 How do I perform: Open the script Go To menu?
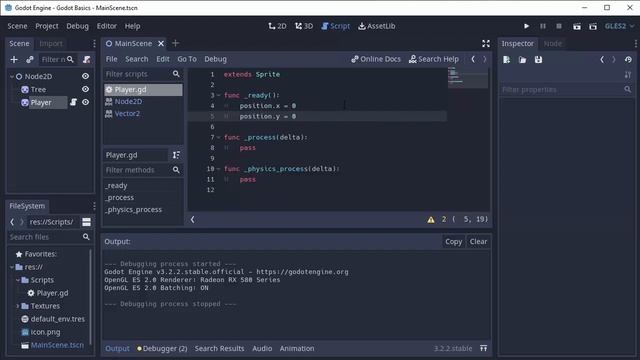pos(187,59)
